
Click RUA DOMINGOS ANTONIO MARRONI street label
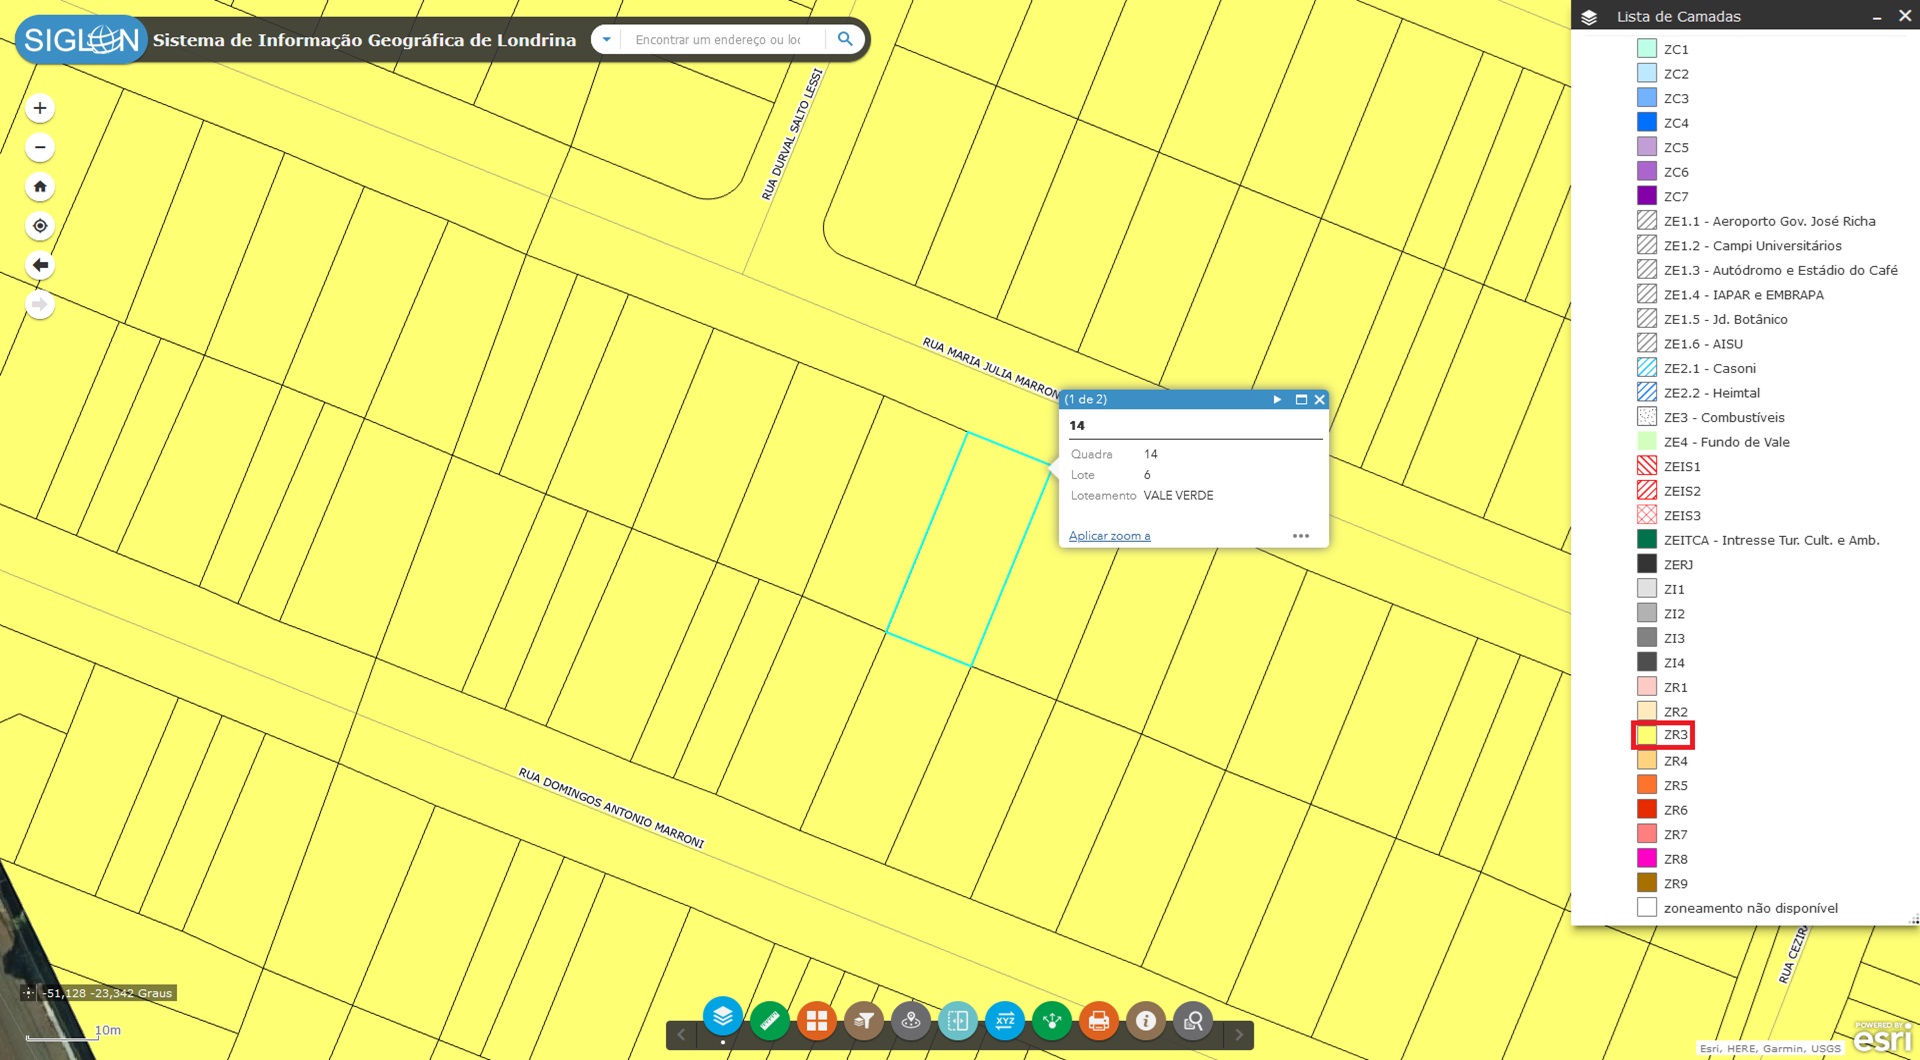[x=611, y=808]
